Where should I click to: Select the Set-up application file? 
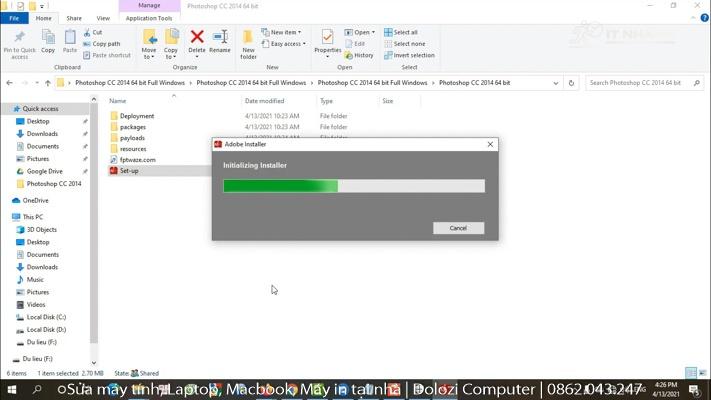[x=129, y=171]
